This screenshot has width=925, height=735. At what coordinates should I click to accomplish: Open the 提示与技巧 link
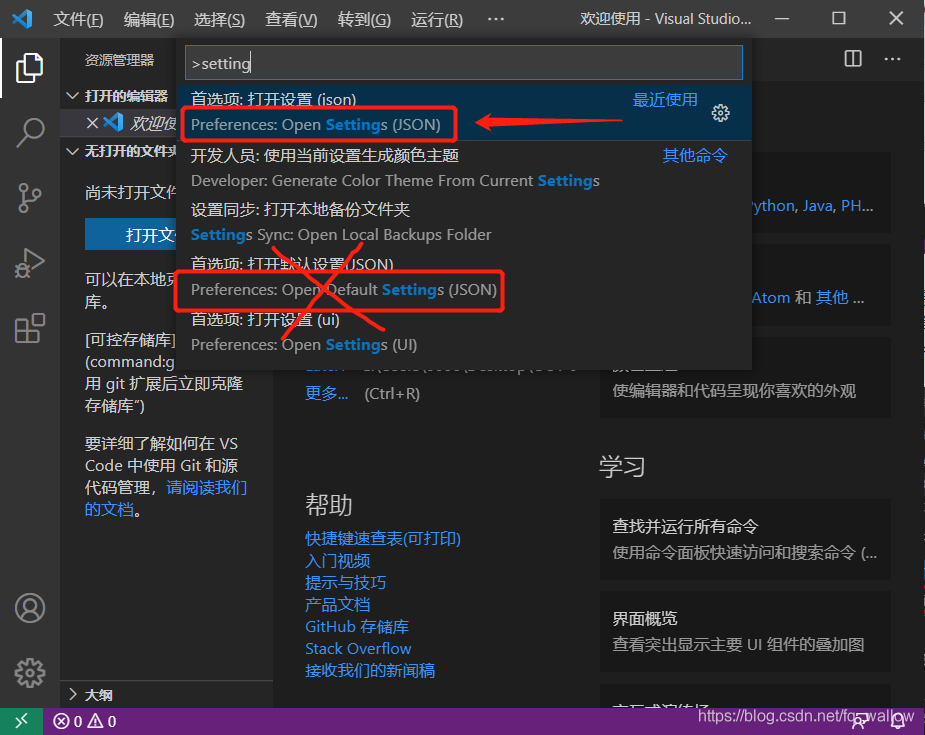(x=345, y=582)
